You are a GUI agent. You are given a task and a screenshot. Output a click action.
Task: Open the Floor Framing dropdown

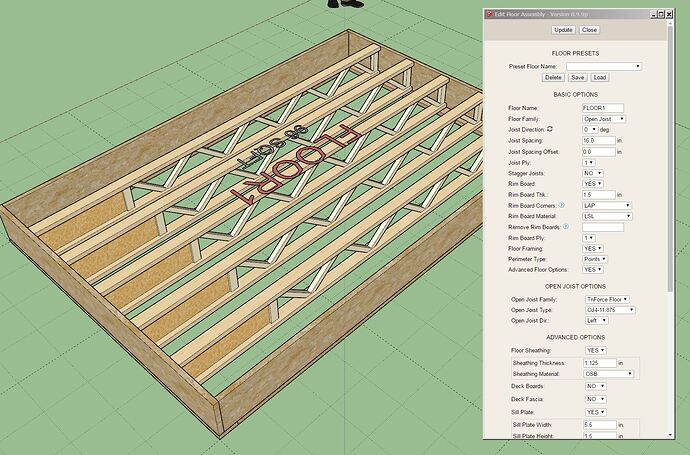click(x=593, y=249)
